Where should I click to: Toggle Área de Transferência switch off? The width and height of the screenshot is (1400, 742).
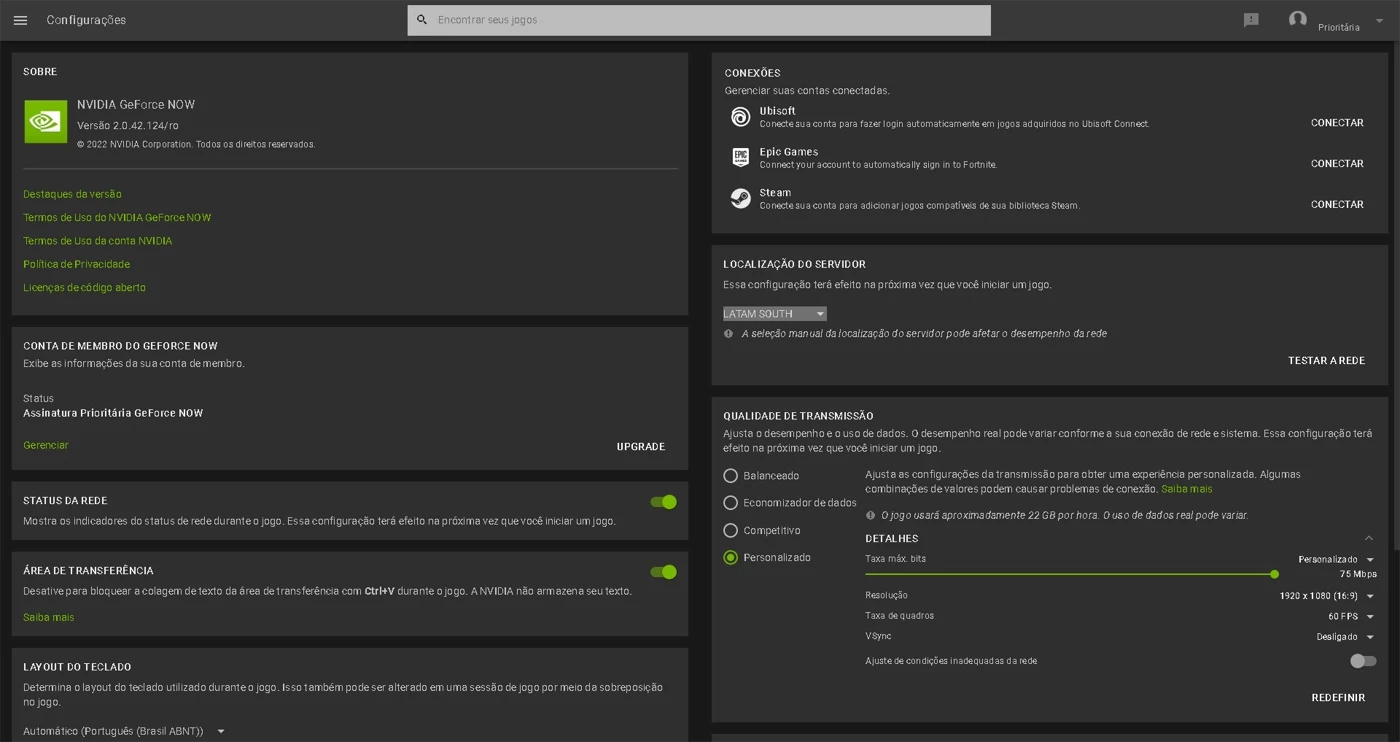(663, 572)
